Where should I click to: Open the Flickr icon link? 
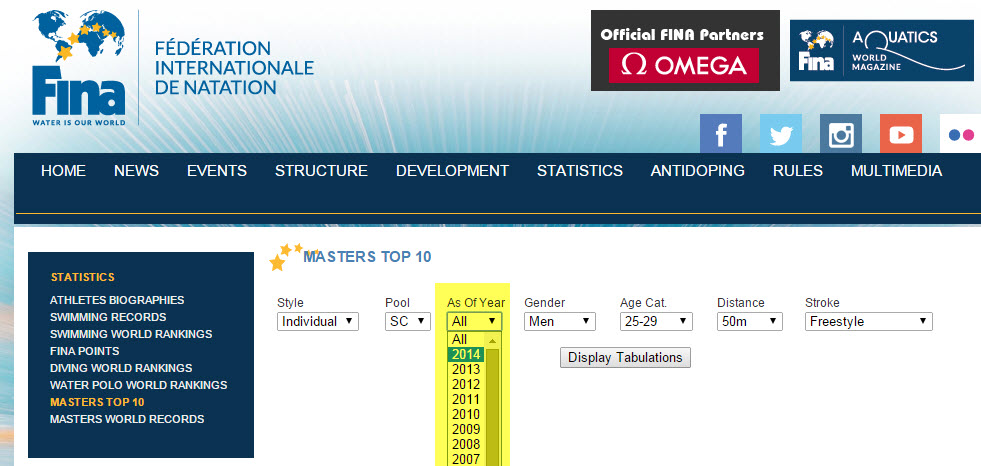click(960, 135)
